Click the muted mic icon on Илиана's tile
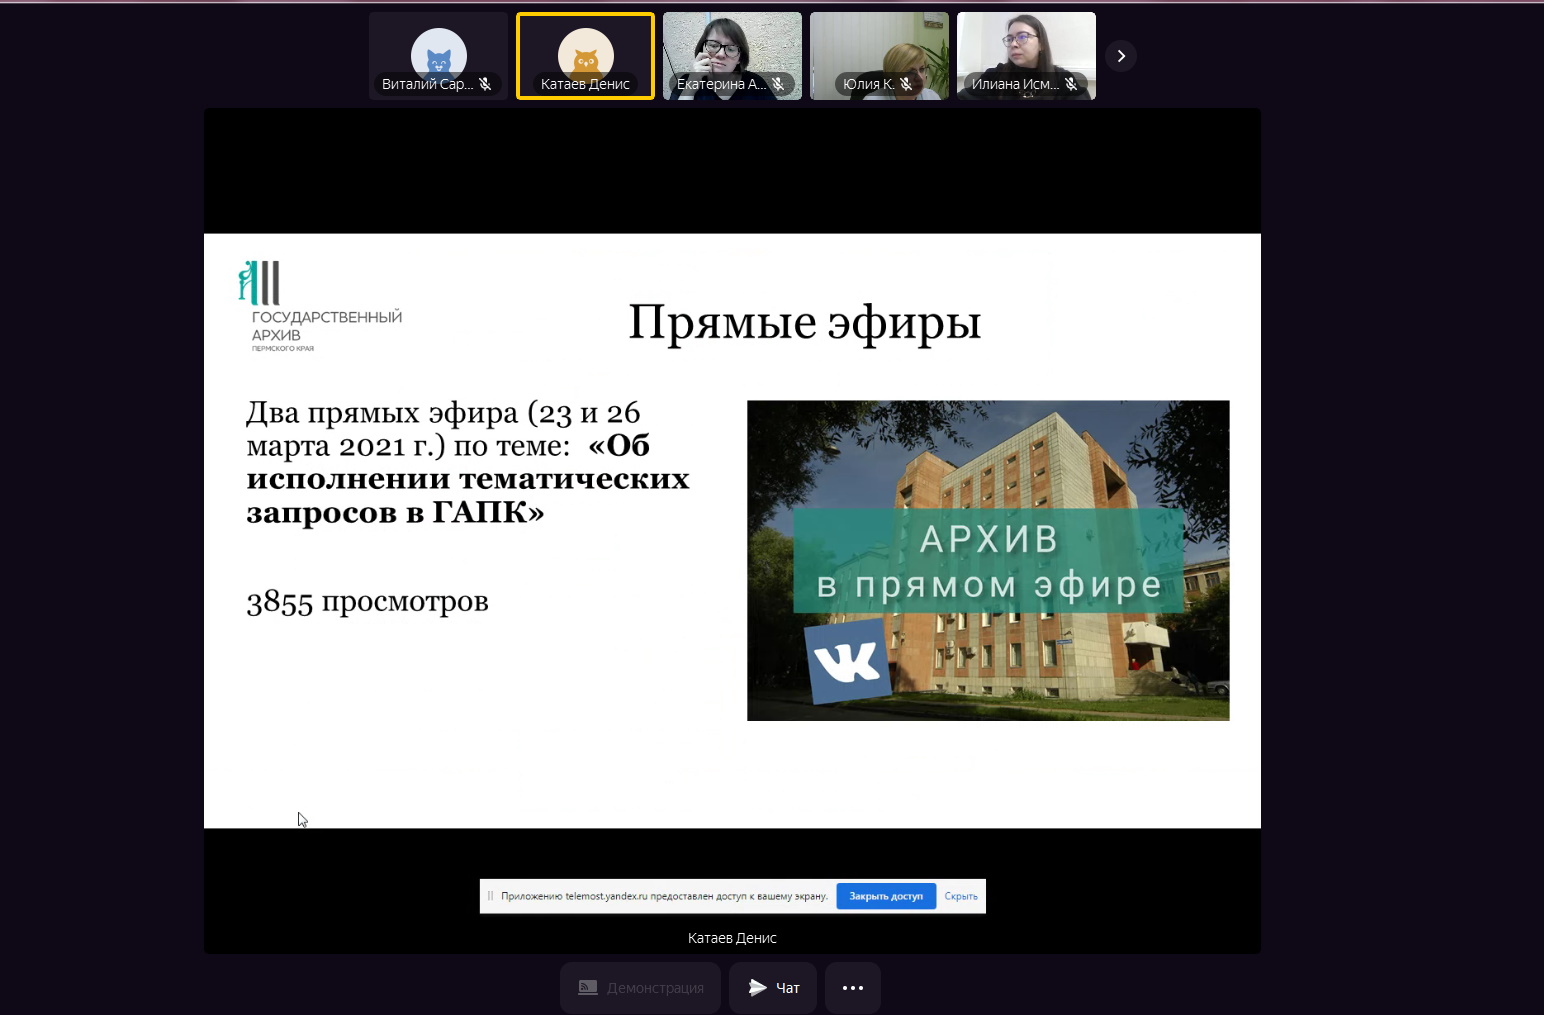The image size is (1544, 1015). click(x=1071, y=84)
